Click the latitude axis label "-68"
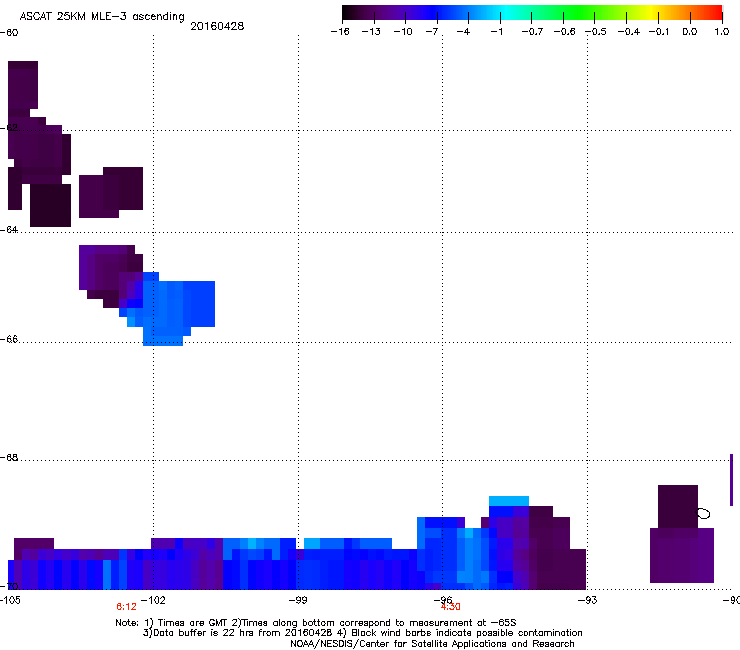 [x=9, y=458]
